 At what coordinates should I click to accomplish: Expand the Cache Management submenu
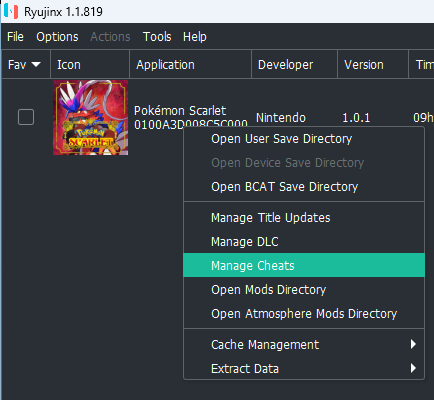pyautogui.click(x=304, y=344)
